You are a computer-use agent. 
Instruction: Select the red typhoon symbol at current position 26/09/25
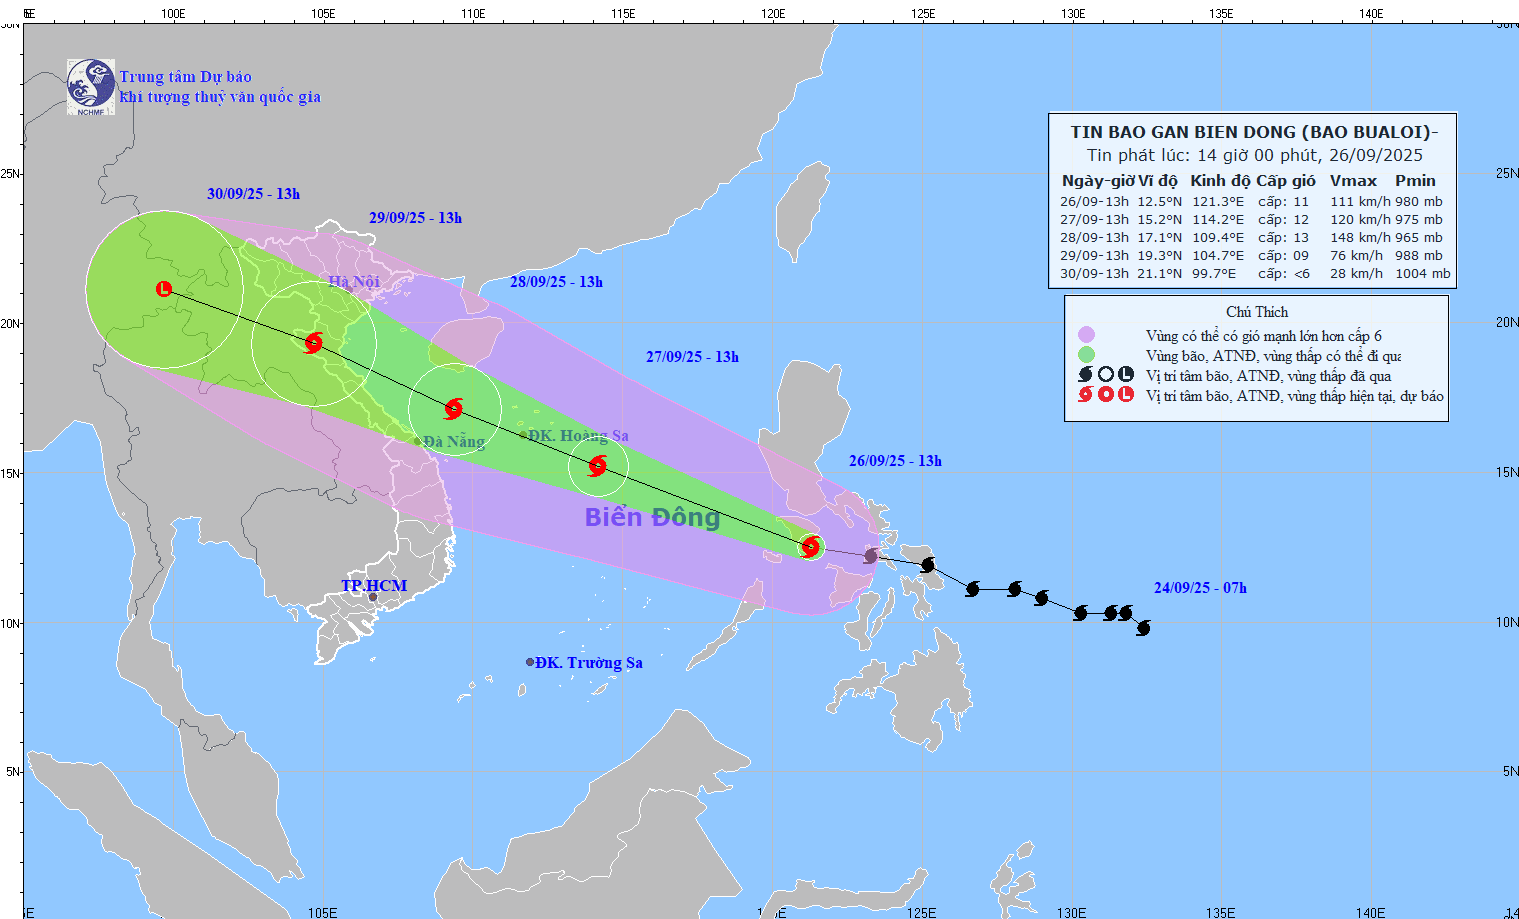click(810, 546)
